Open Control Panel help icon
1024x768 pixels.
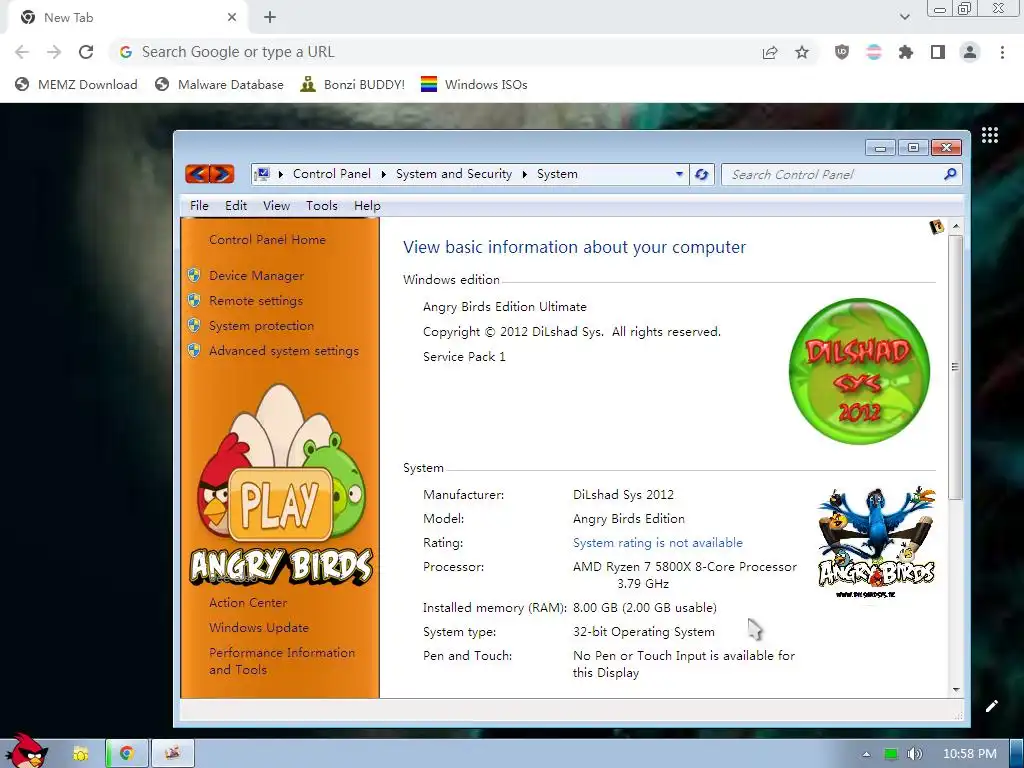click(936, 227)
